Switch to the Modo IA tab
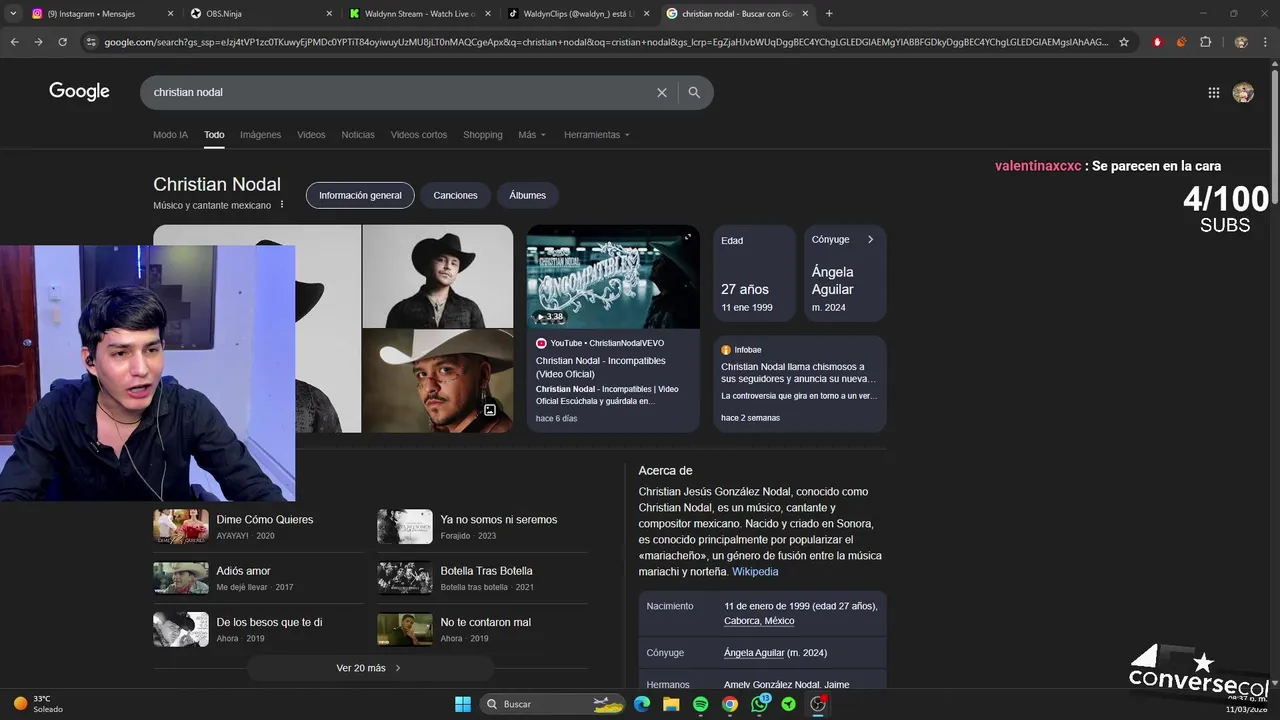The height and width of the screenshot is (720, 1280). point(170,135)
